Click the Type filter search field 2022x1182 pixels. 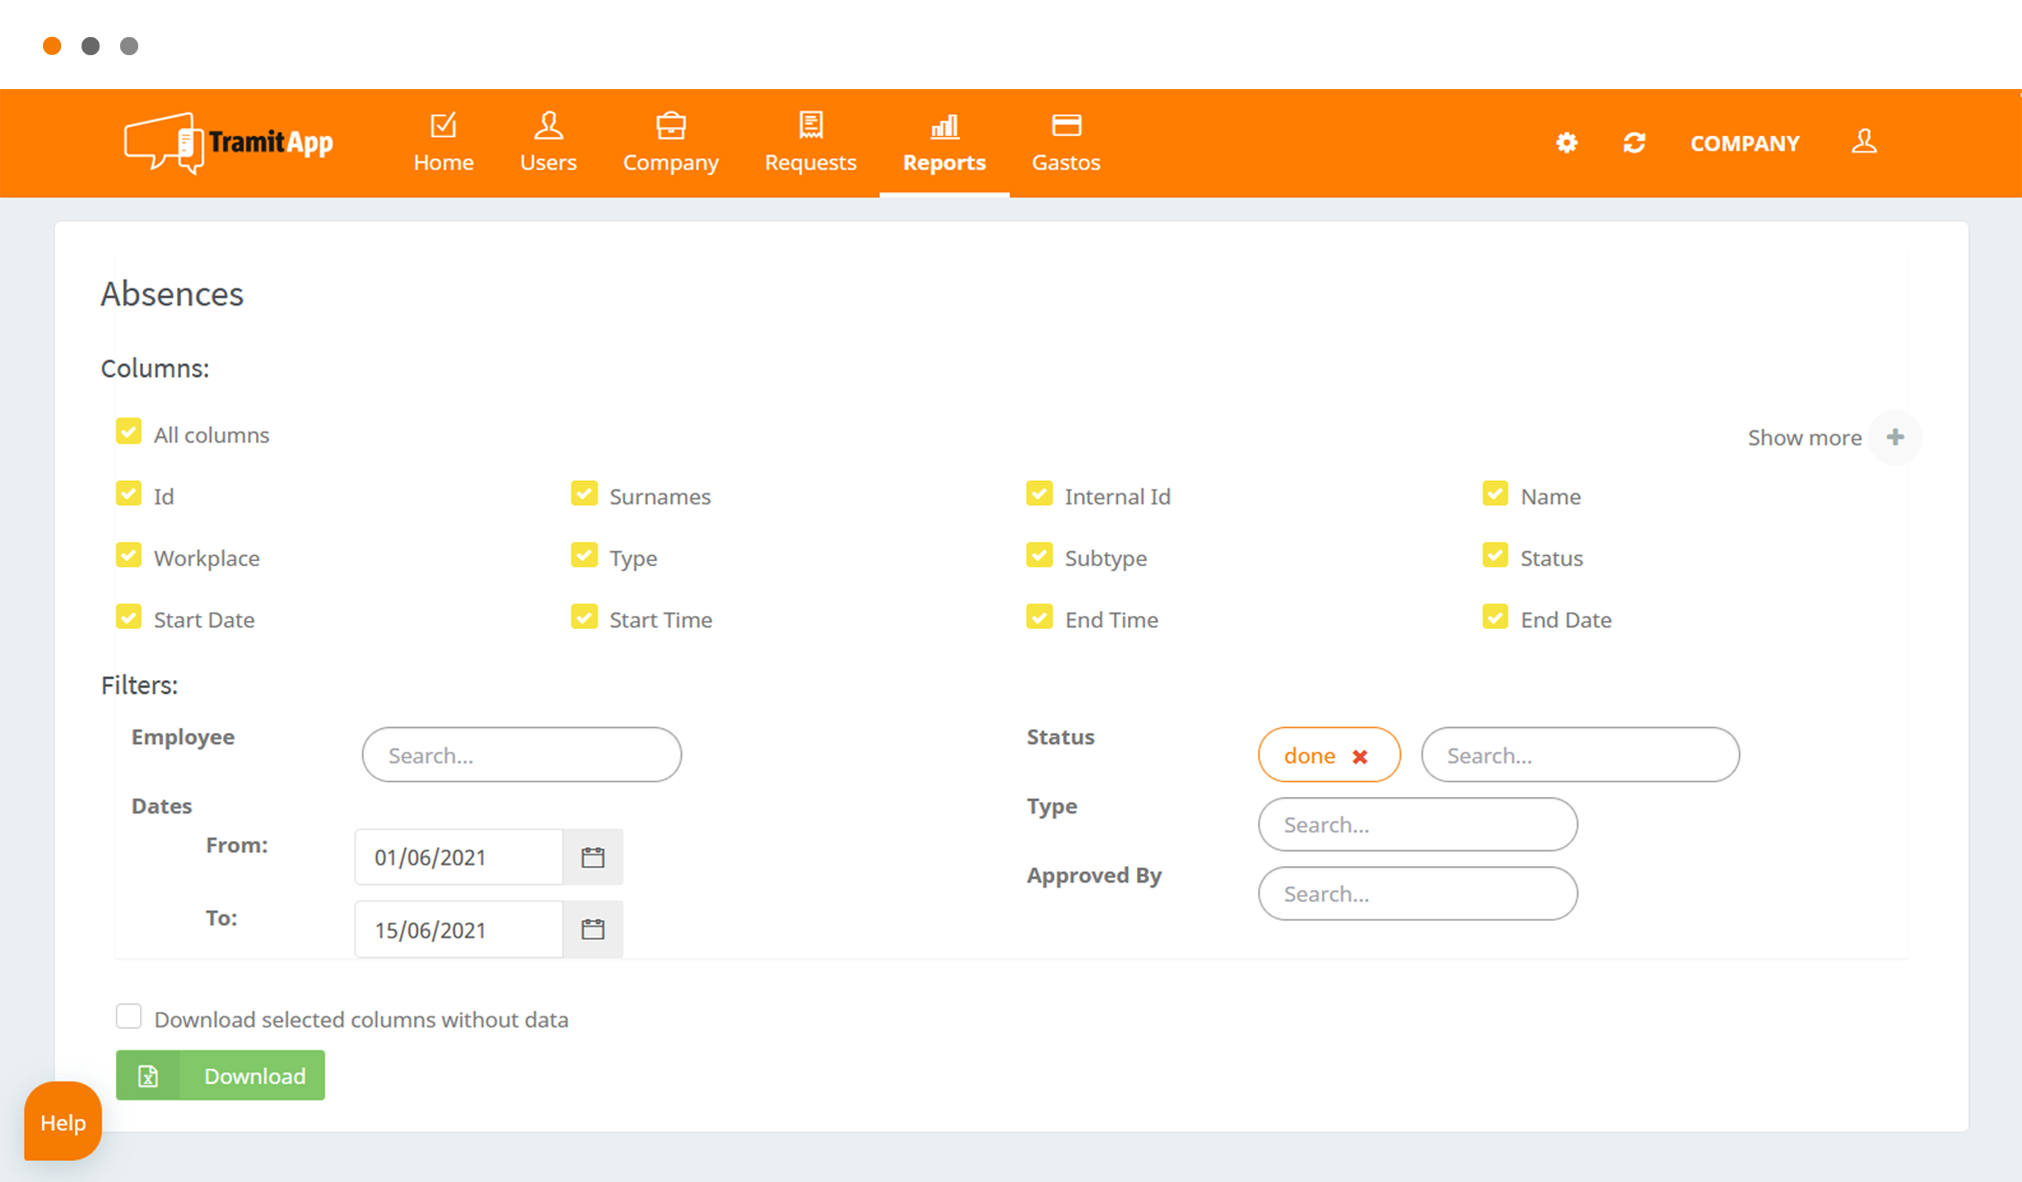[1418, 824]
